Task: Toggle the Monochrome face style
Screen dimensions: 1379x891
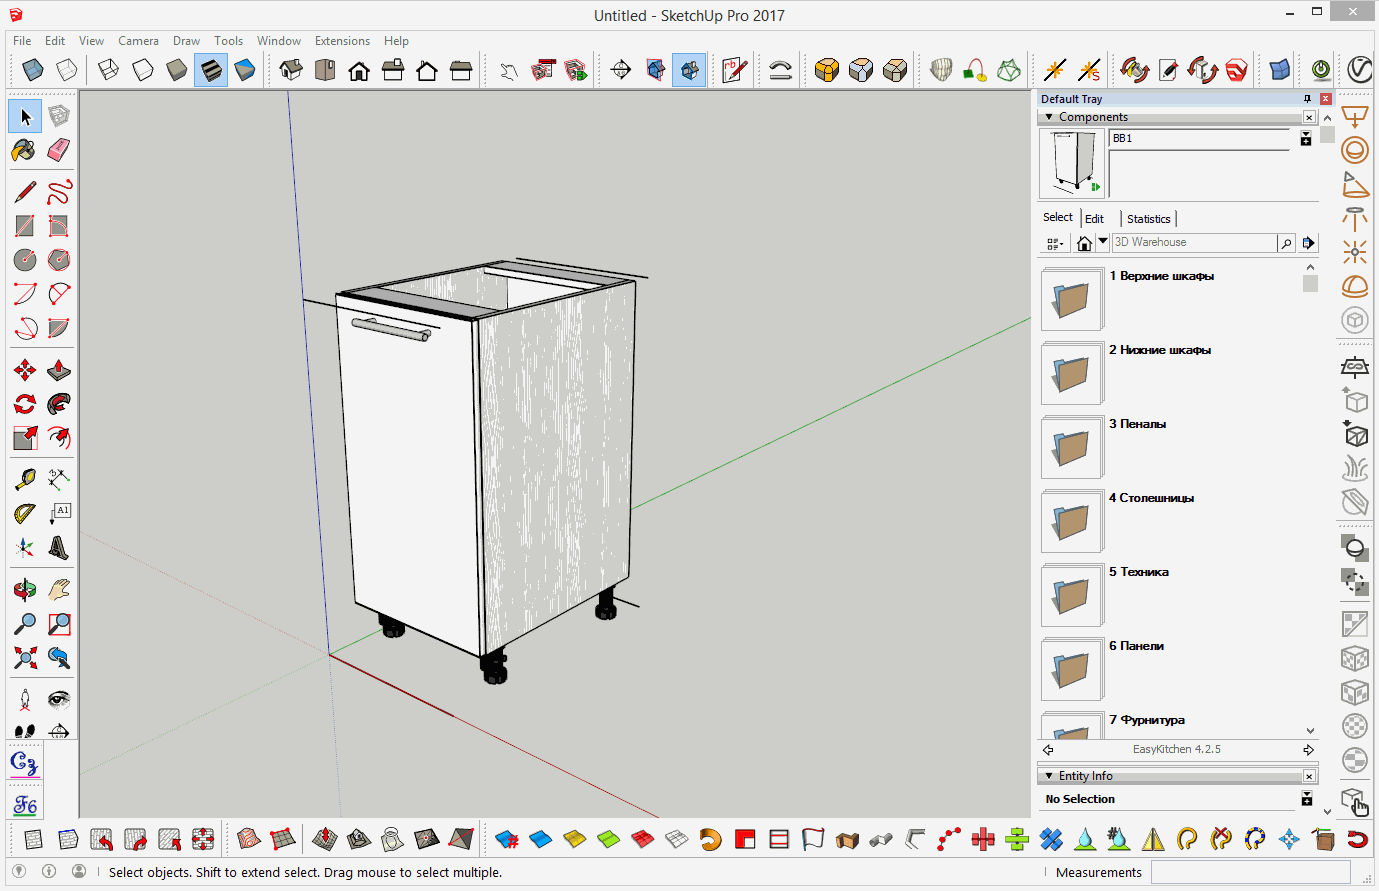Action: (245, 70)
